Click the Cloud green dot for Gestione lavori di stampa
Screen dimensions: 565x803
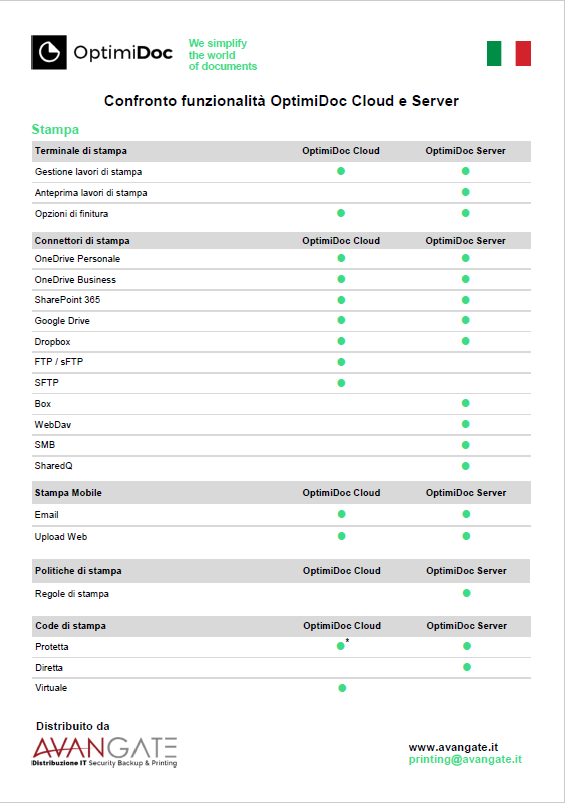tap(341, 171)
